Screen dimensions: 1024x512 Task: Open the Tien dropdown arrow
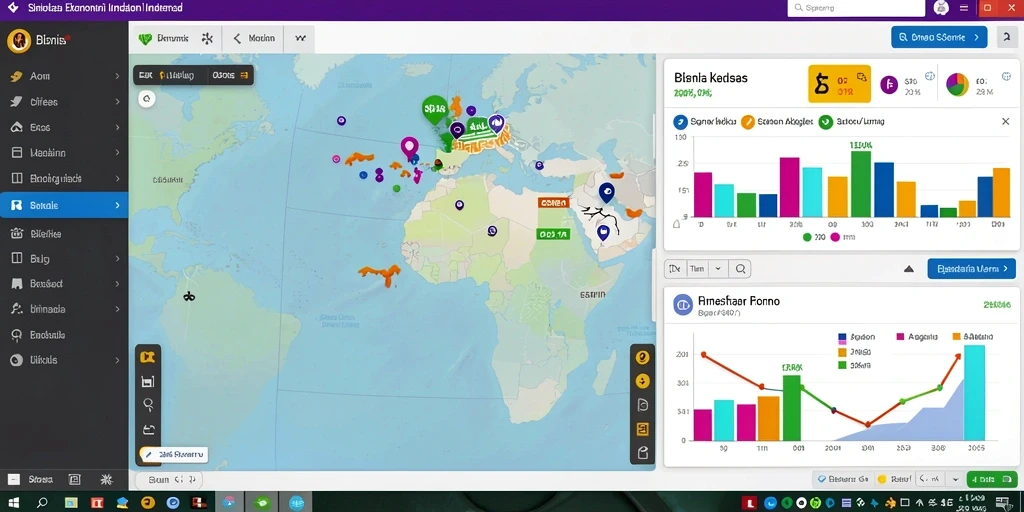click(x=718, y=268)
